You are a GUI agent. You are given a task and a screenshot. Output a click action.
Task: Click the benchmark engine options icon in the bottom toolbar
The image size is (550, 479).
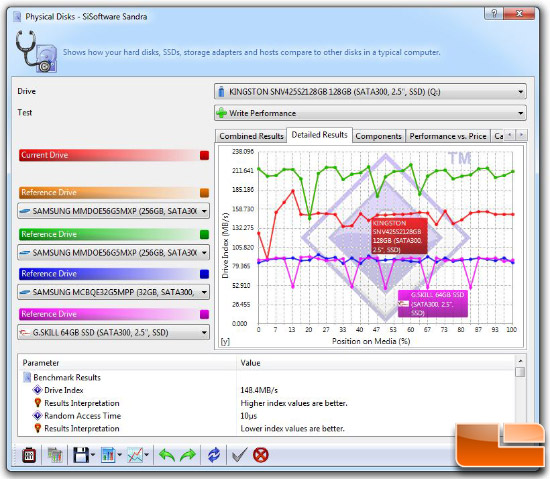coord(29,455)
